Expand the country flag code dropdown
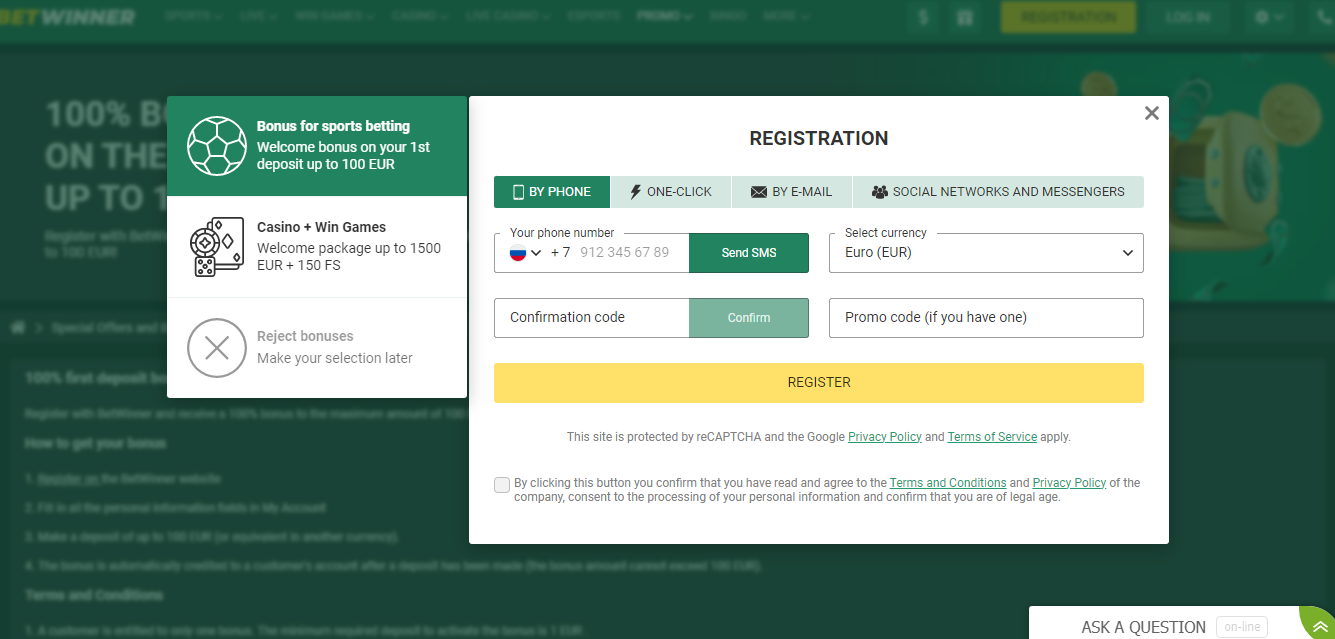This screenshot has height=639, width=1335. 525,253
